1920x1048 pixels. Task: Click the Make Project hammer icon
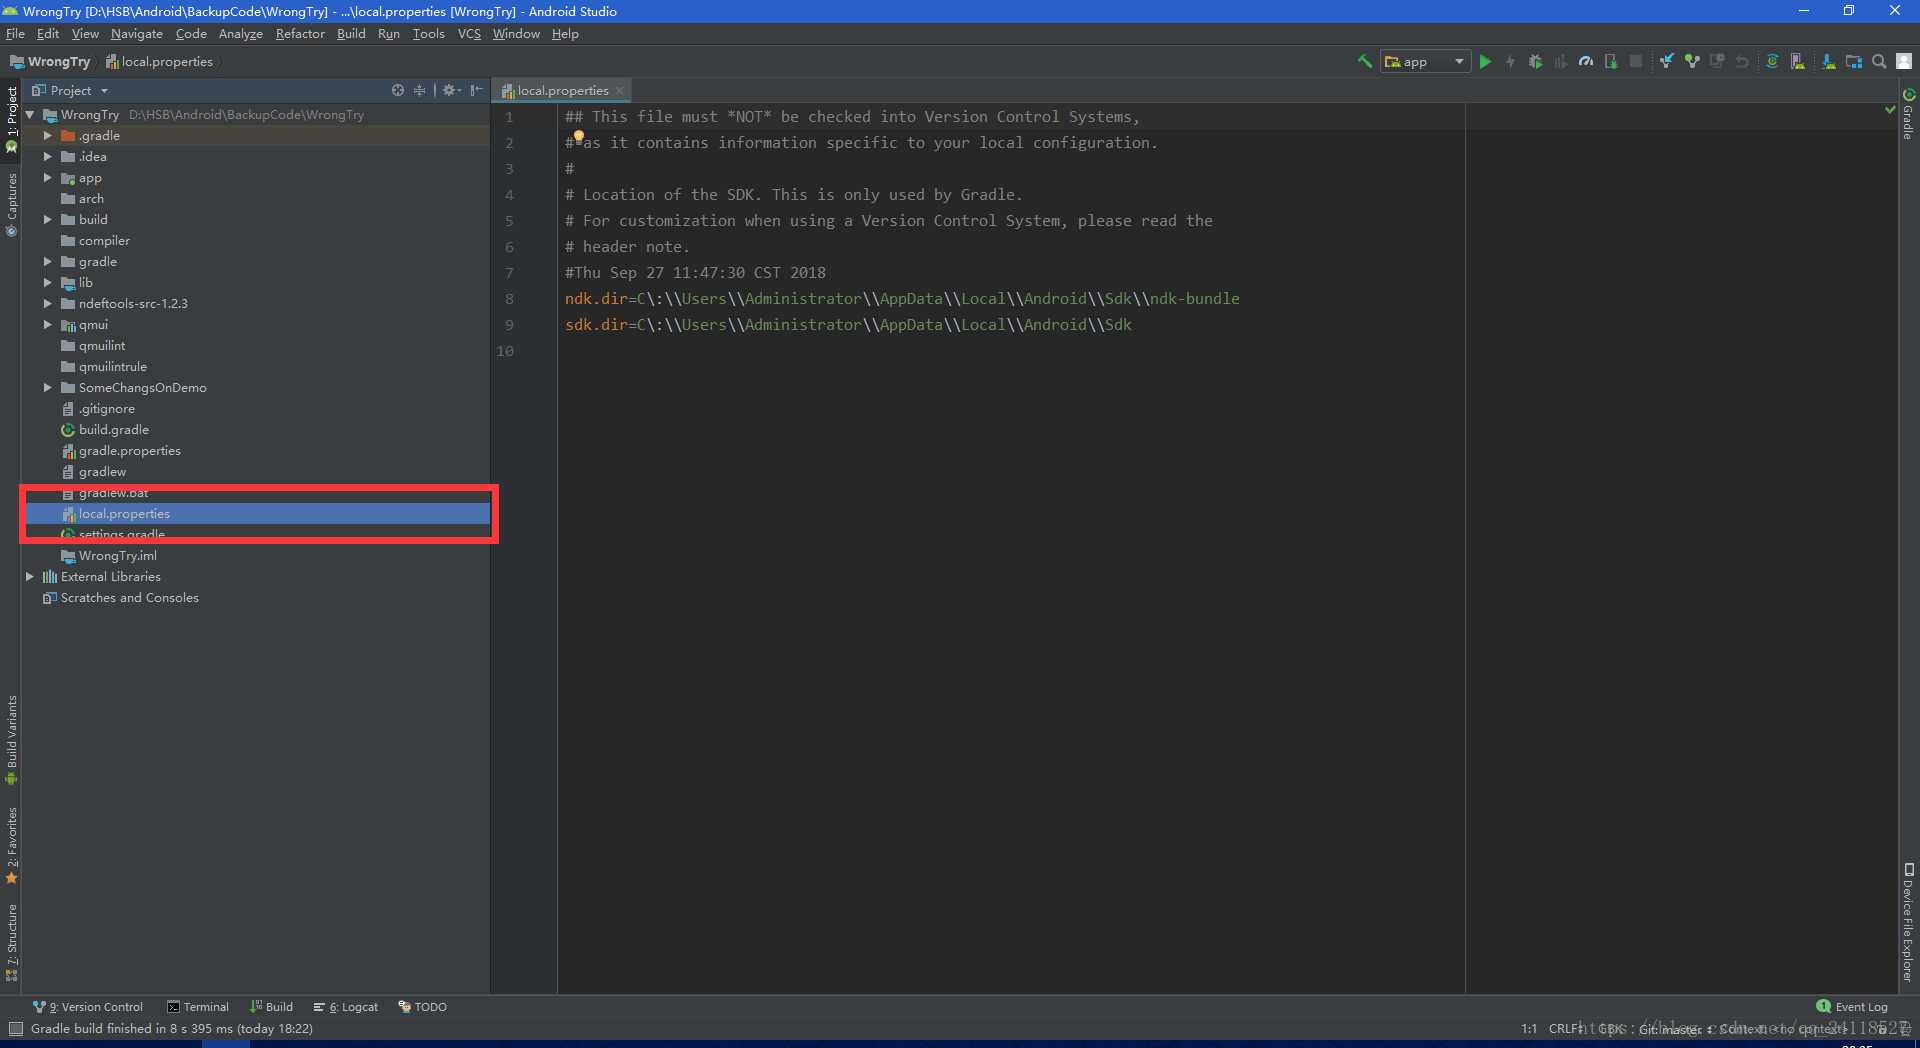tap(1364, 62)
